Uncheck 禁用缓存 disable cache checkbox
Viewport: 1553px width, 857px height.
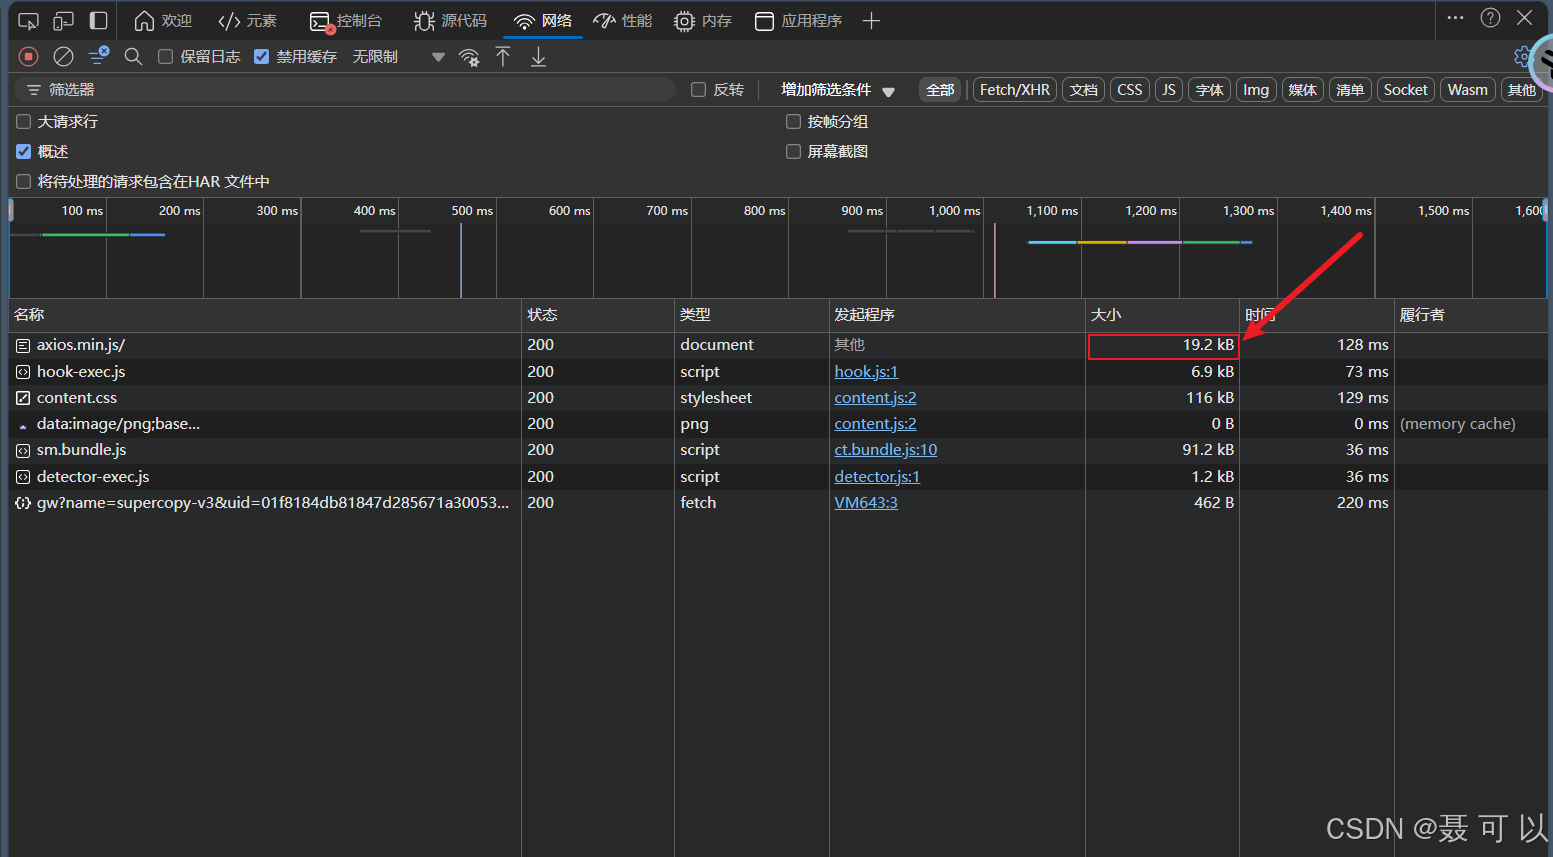[262, 57]
